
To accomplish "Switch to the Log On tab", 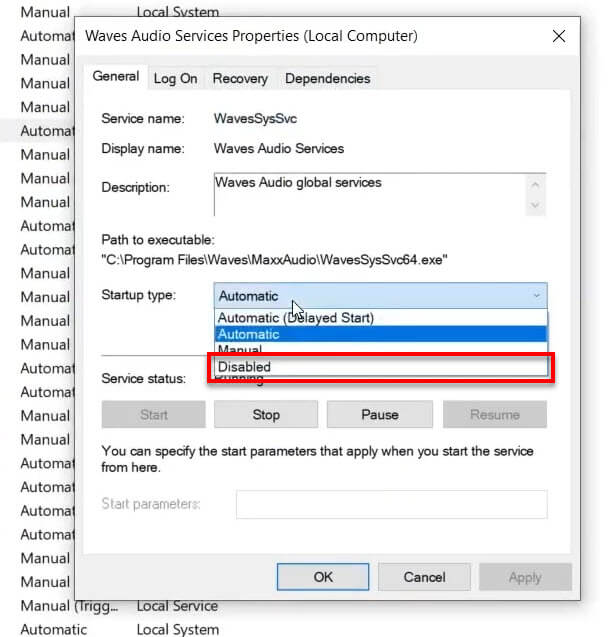I will click(176, 78).
